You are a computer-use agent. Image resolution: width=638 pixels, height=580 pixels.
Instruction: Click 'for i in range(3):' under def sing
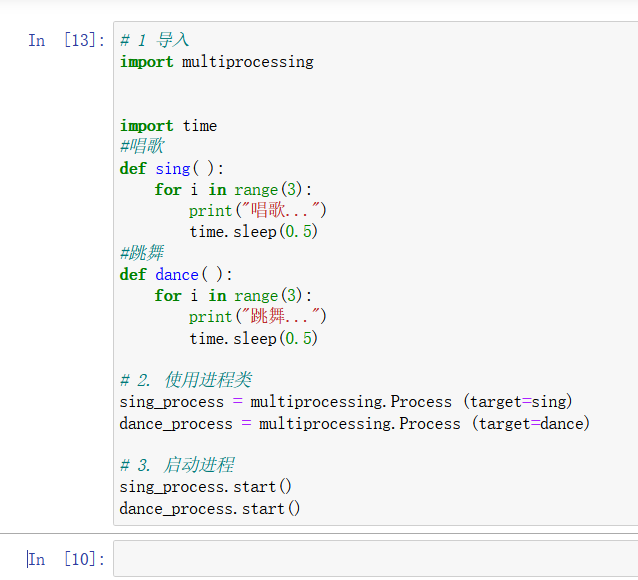233,189
